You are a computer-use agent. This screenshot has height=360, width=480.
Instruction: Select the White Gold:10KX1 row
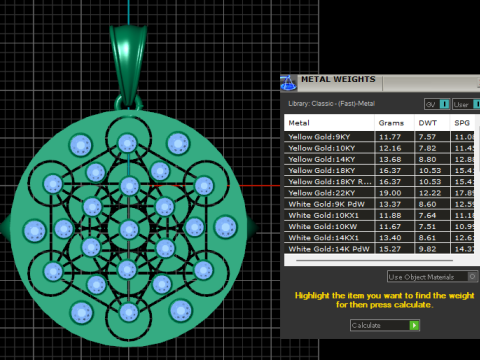point(379,215)
